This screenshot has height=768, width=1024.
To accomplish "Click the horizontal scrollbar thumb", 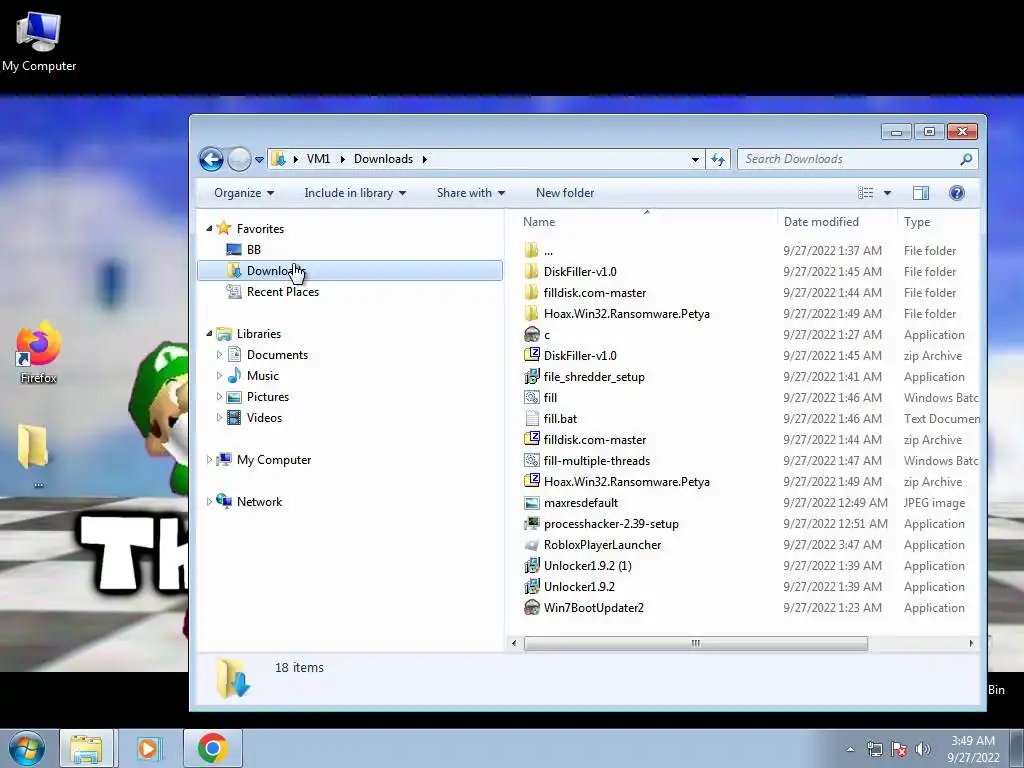I will point(696,643).
